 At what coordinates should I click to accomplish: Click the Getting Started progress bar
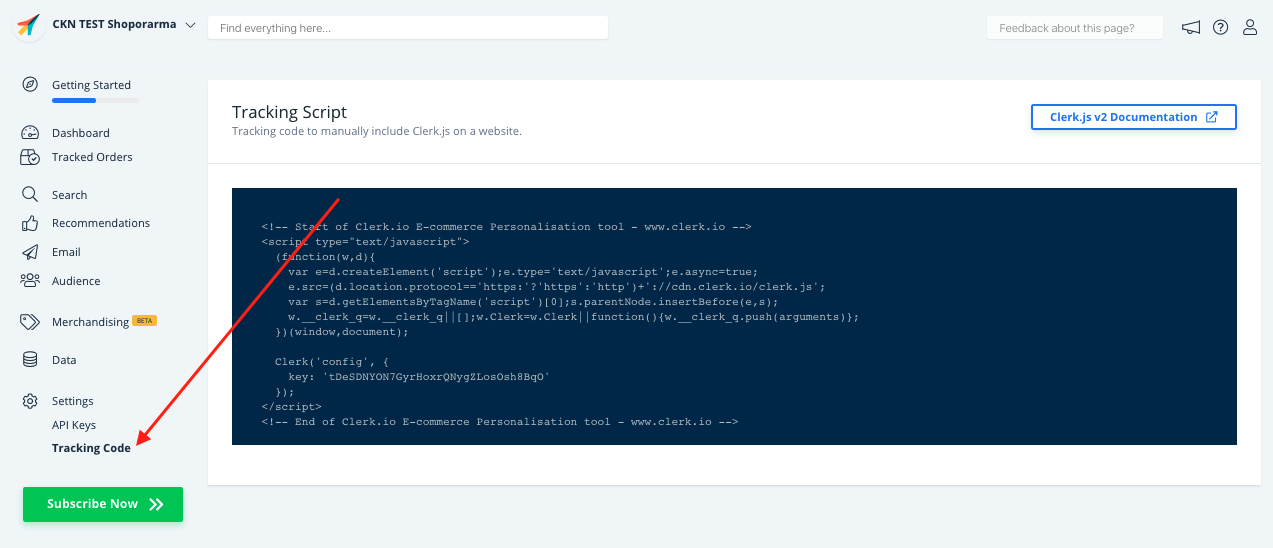tap(95, 101)
